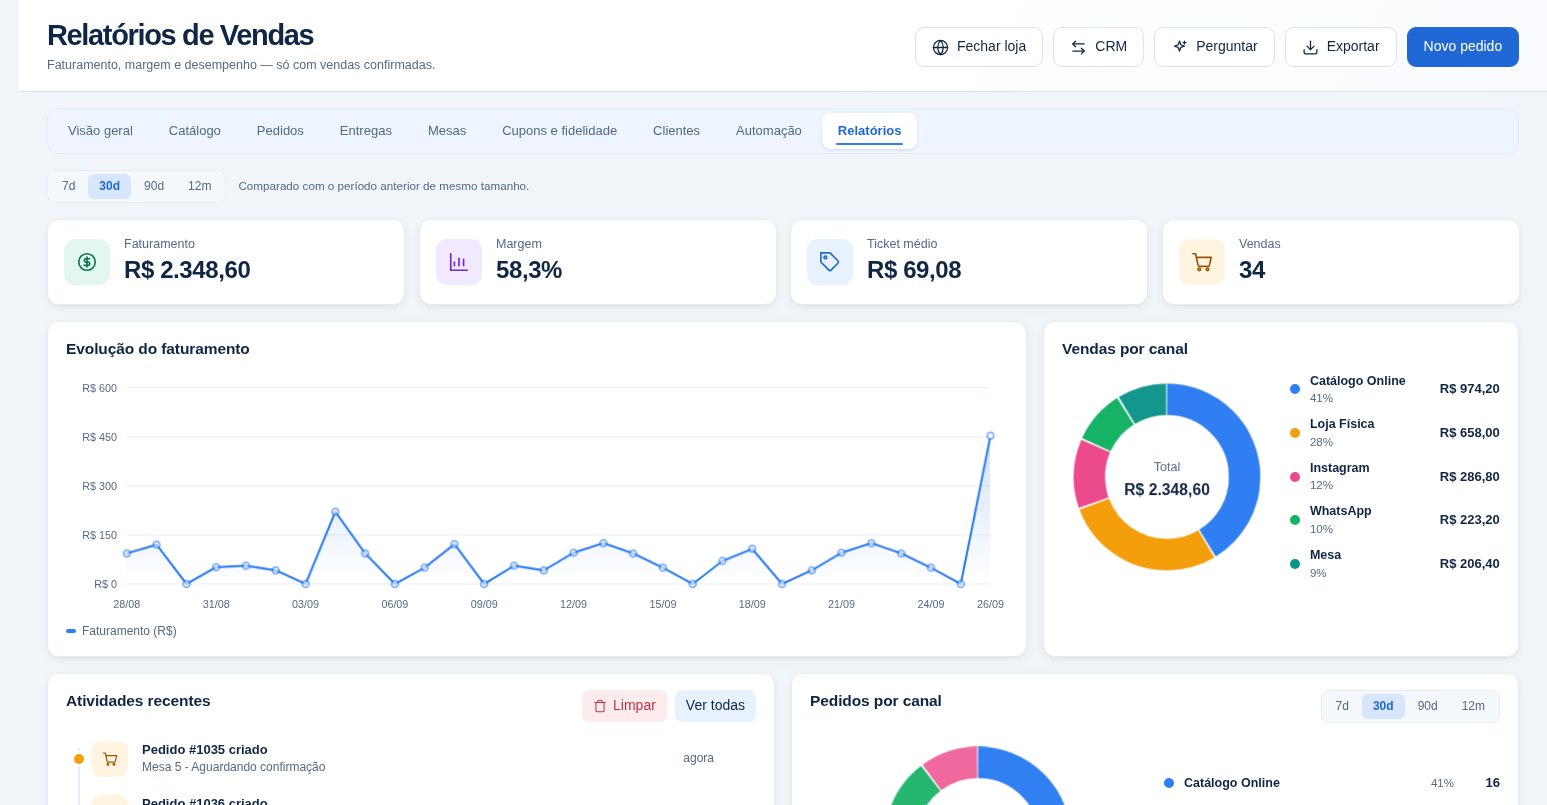Open all activities via Ver todas
This screenshot has width=1547, height=805.
pos(715,706)
